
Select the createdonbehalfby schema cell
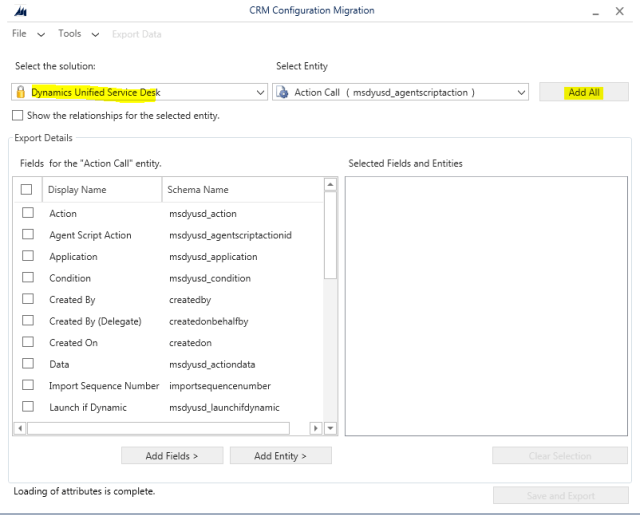(x=209, y=321)
